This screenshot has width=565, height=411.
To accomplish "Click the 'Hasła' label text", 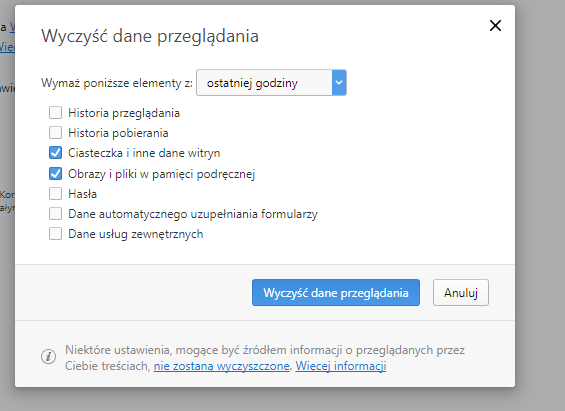I will click(x=83, y=194).
